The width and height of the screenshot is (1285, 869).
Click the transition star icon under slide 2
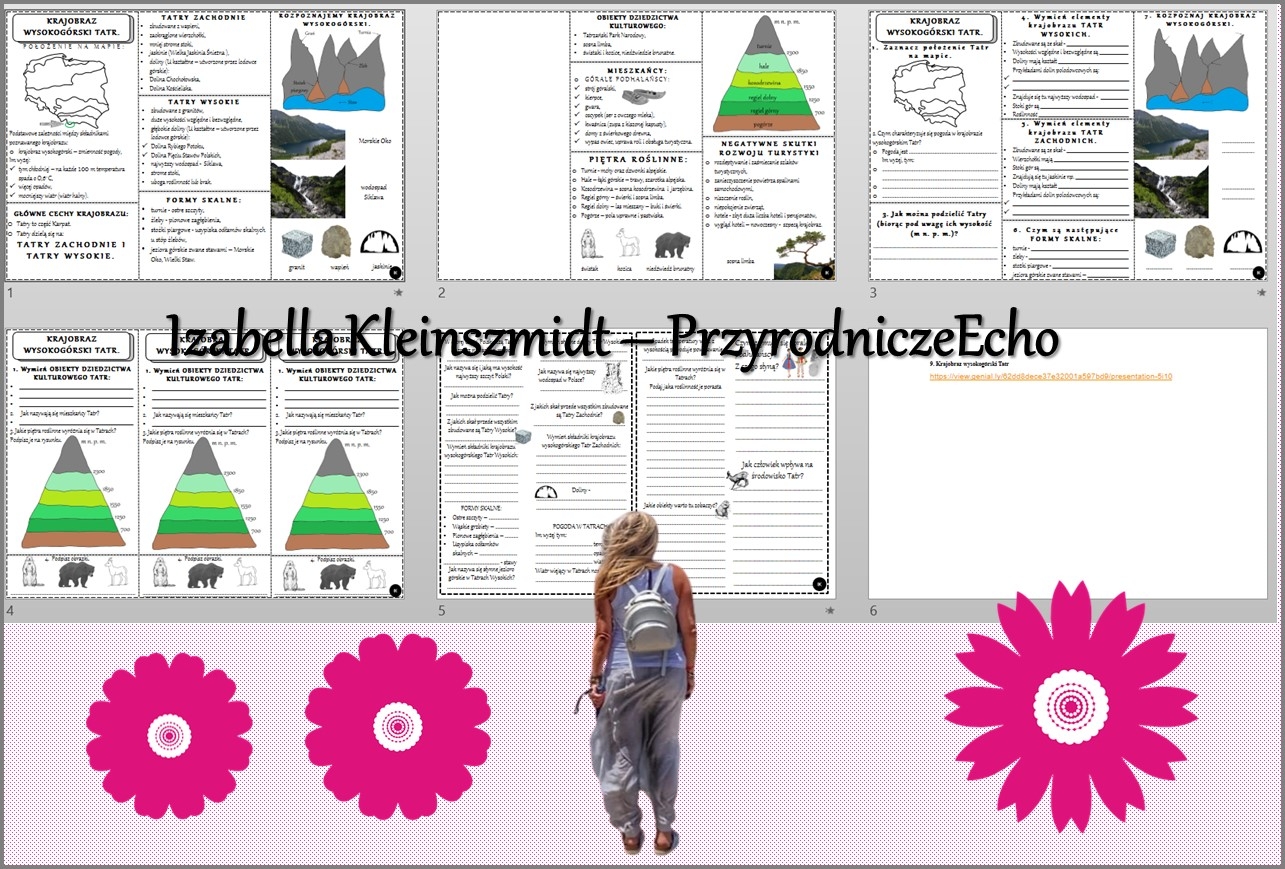coord(830,293)
